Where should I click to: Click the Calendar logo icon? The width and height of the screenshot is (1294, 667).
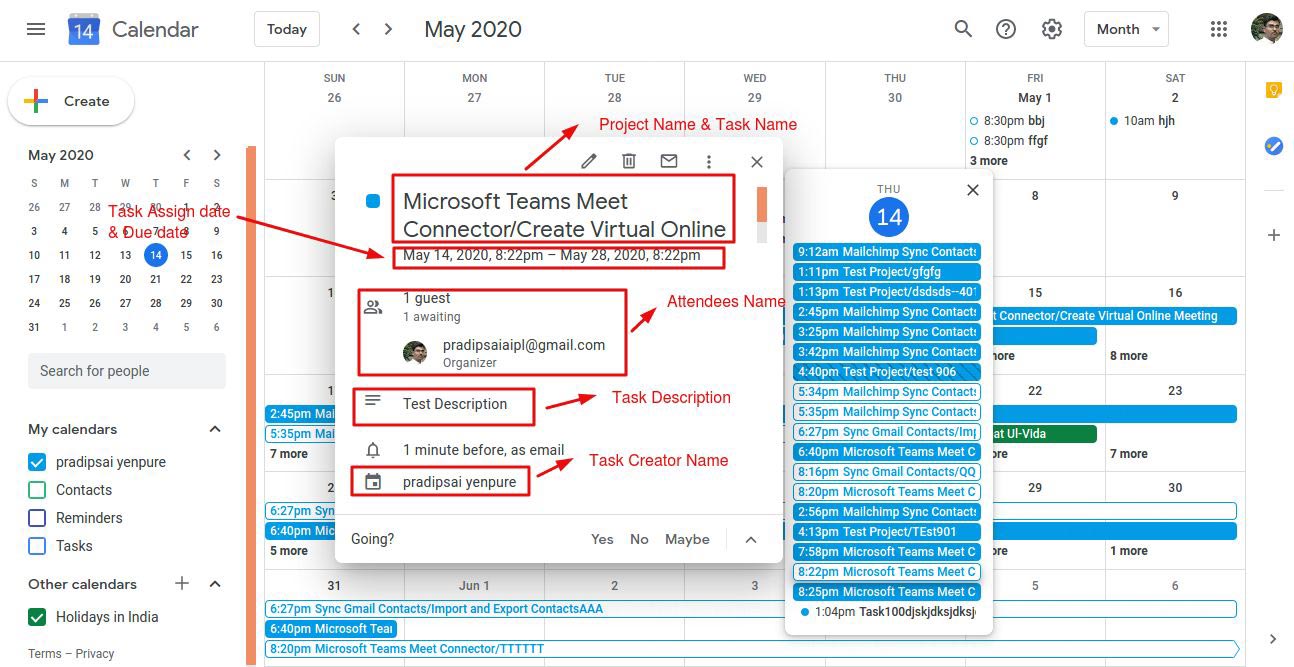pos(84,30)
